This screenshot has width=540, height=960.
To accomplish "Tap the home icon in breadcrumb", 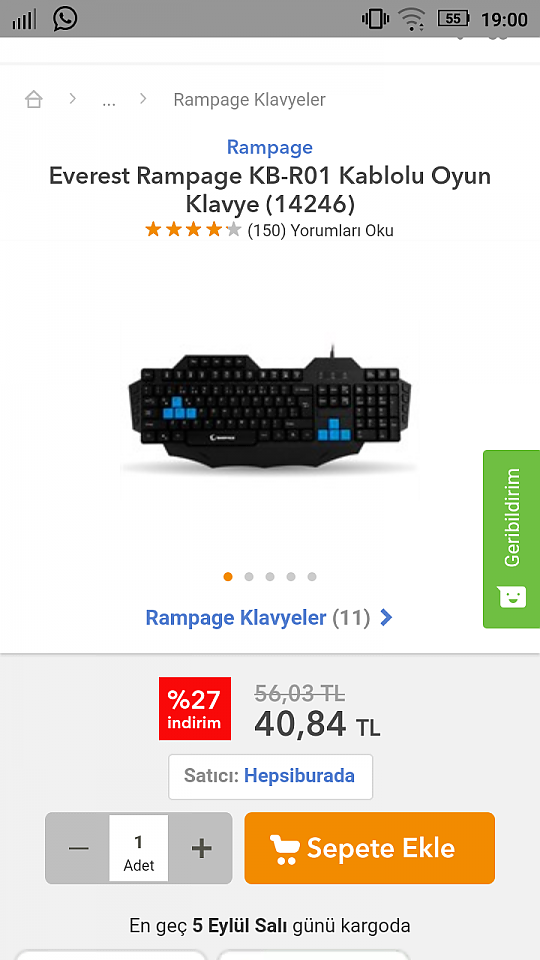I will (34, 99).
